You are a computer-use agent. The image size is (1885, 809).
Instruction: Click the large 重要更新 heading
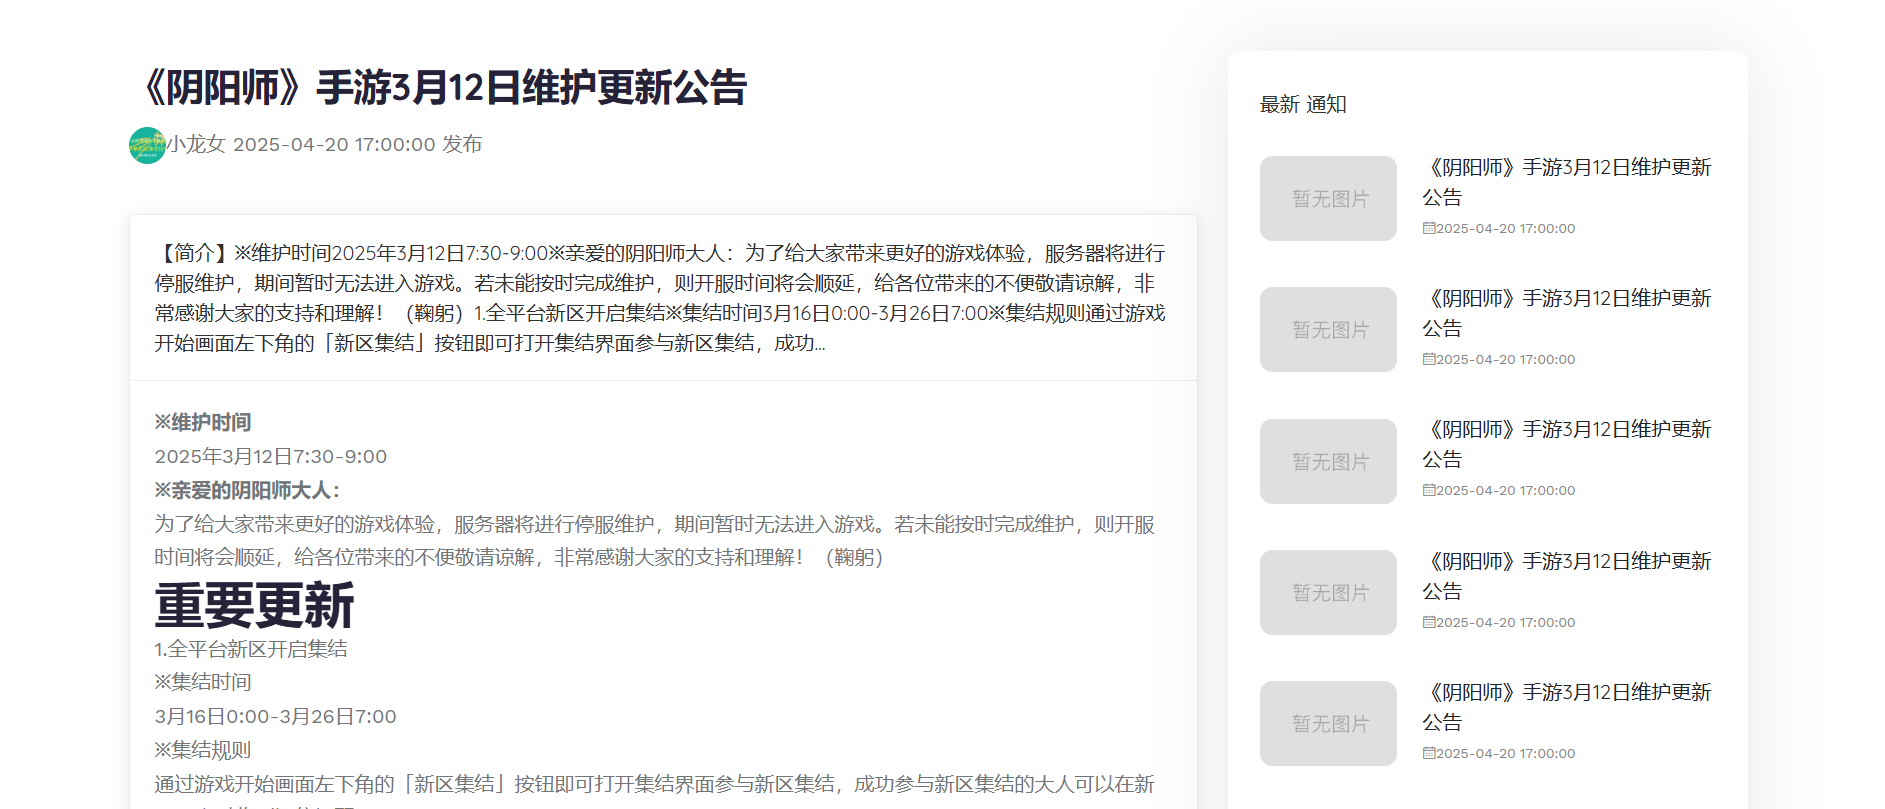[254, 605]
